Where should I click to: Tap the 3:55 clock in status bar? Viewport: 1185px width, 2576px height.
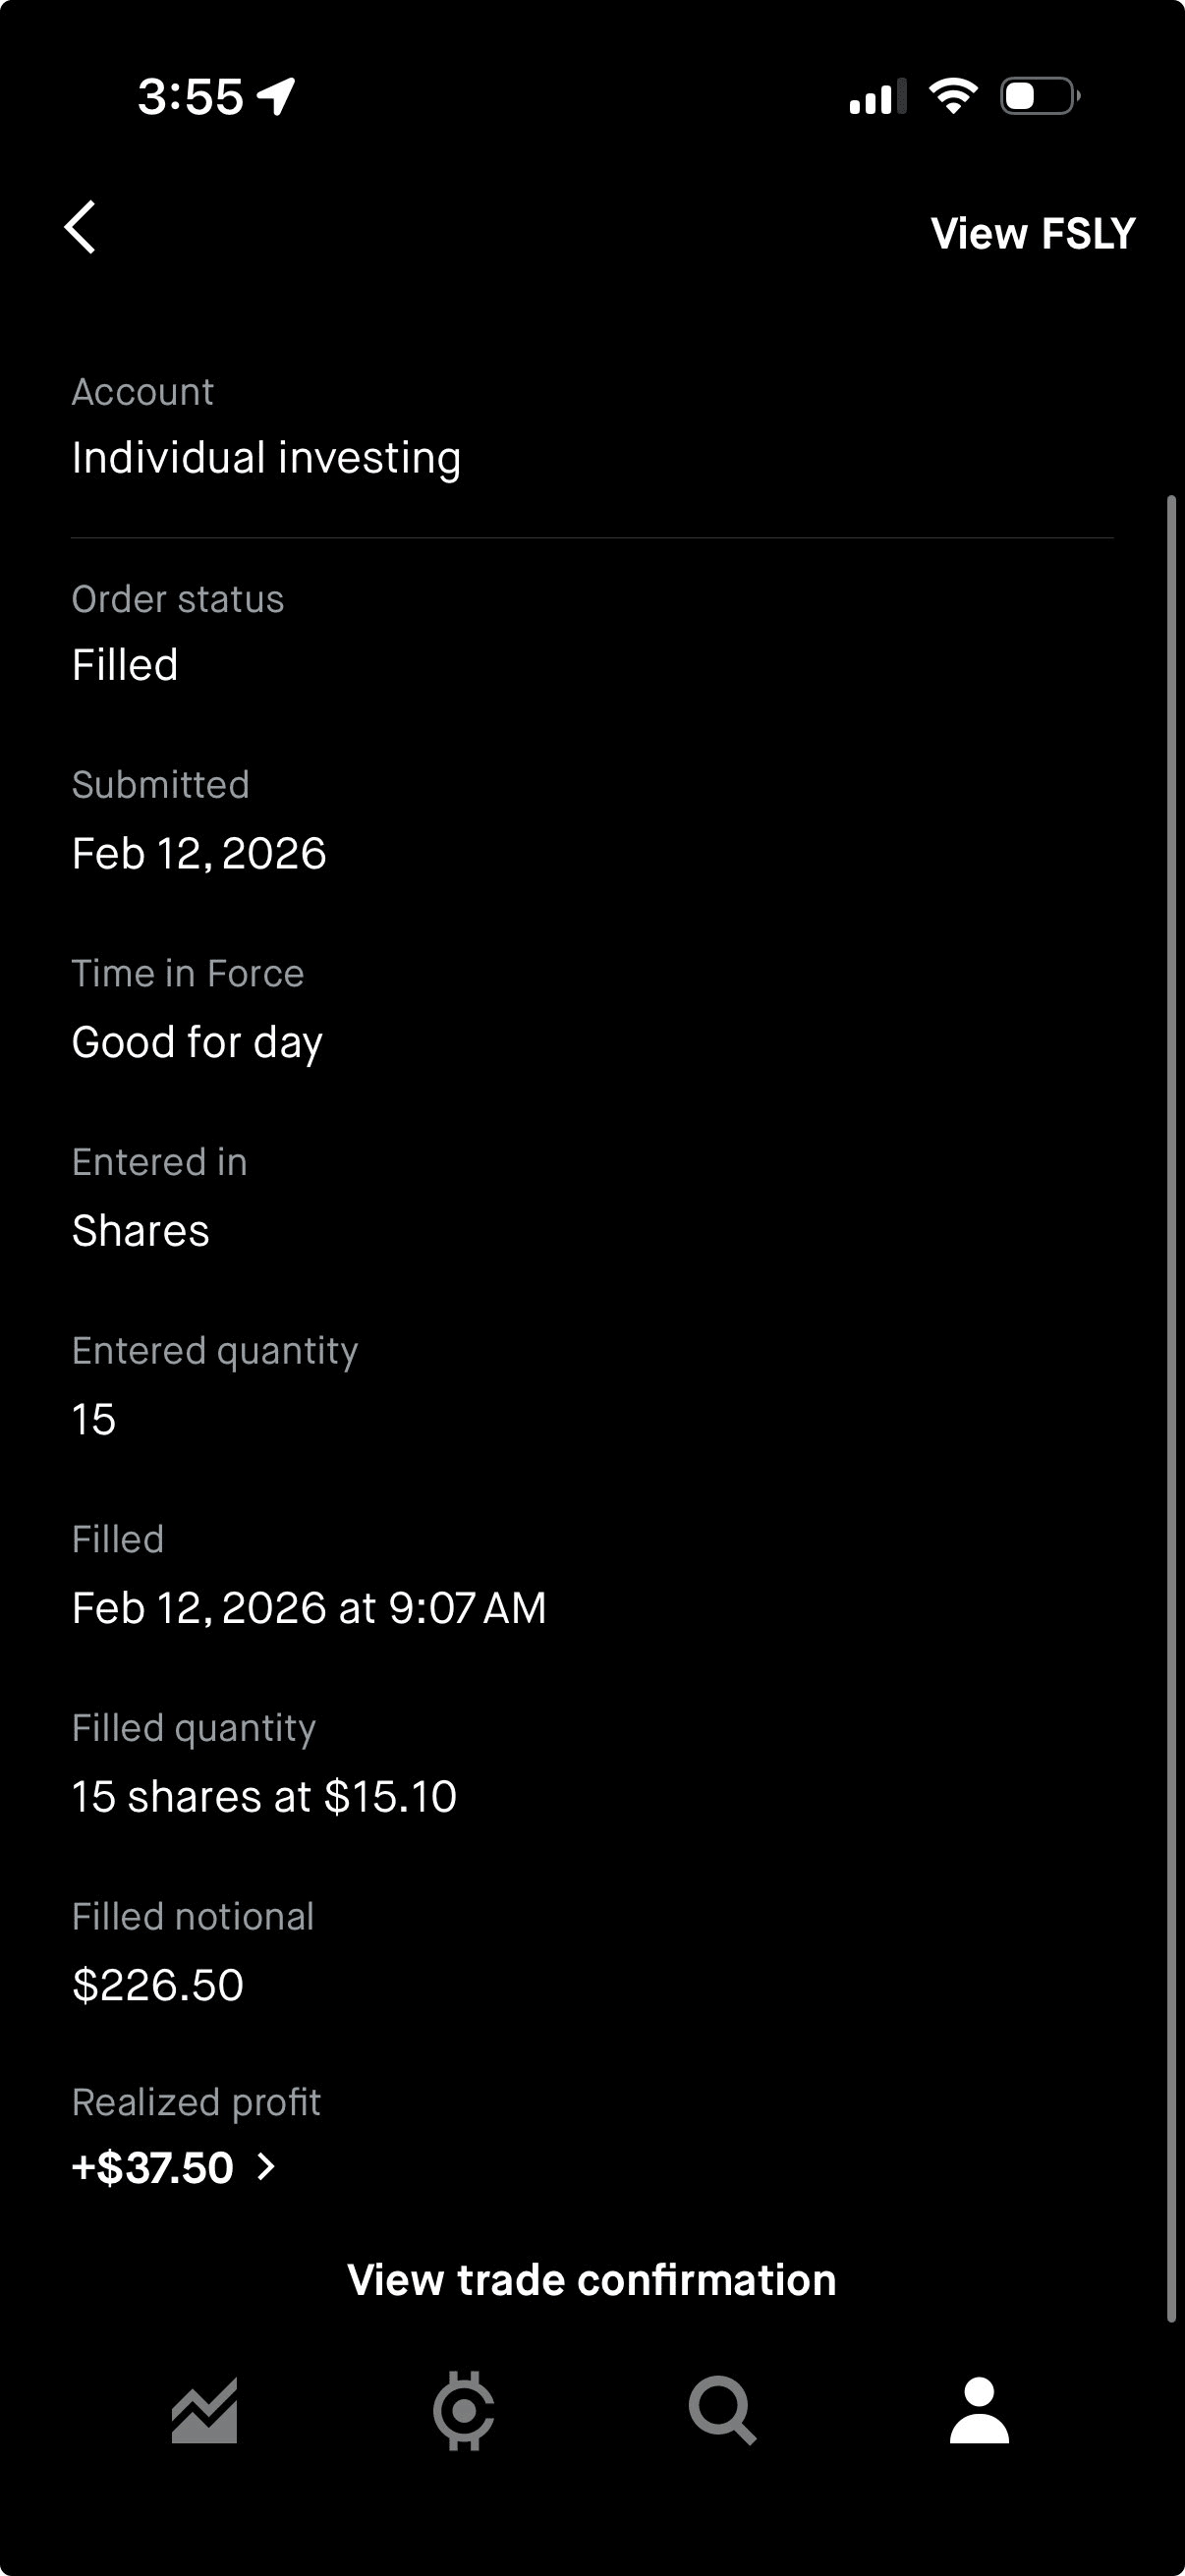[x=190, y=97]
